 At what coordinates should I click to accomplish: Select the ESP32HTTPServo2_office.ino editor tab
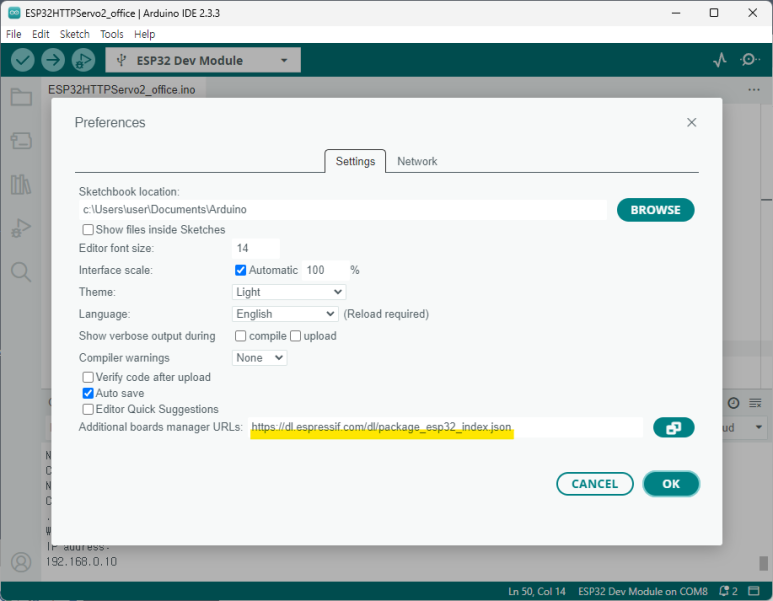click(122, 90)
